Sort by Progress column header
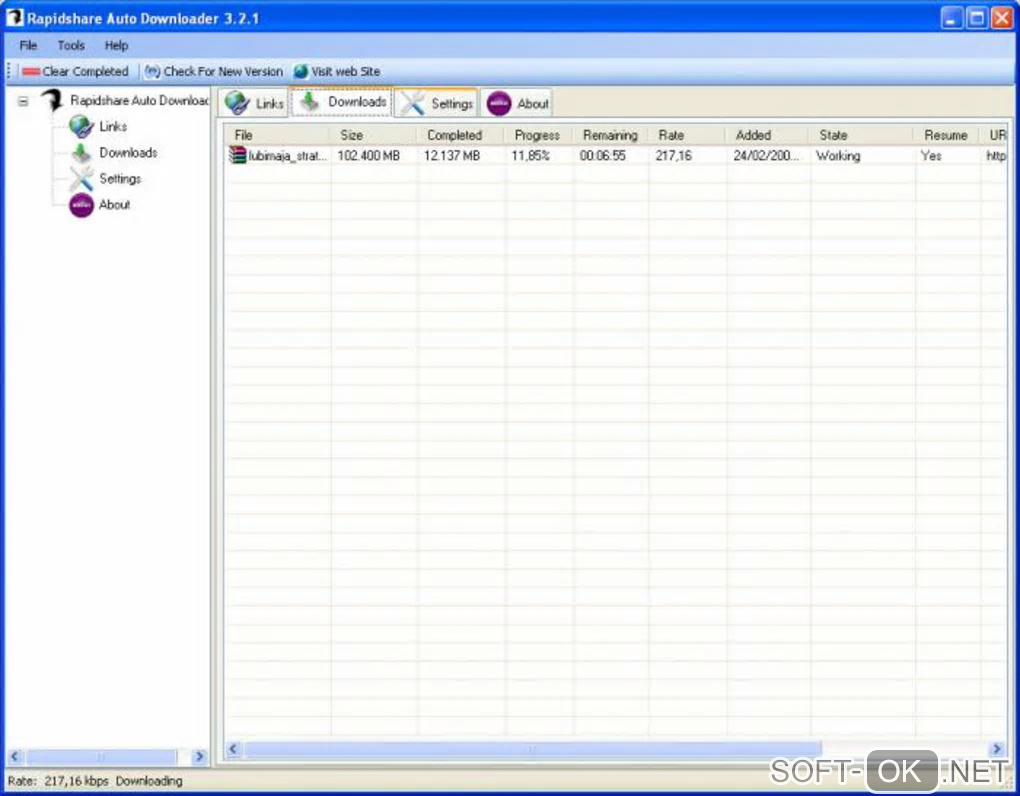1020x796 pixels. pyautogui.click(x=539, y=135)
